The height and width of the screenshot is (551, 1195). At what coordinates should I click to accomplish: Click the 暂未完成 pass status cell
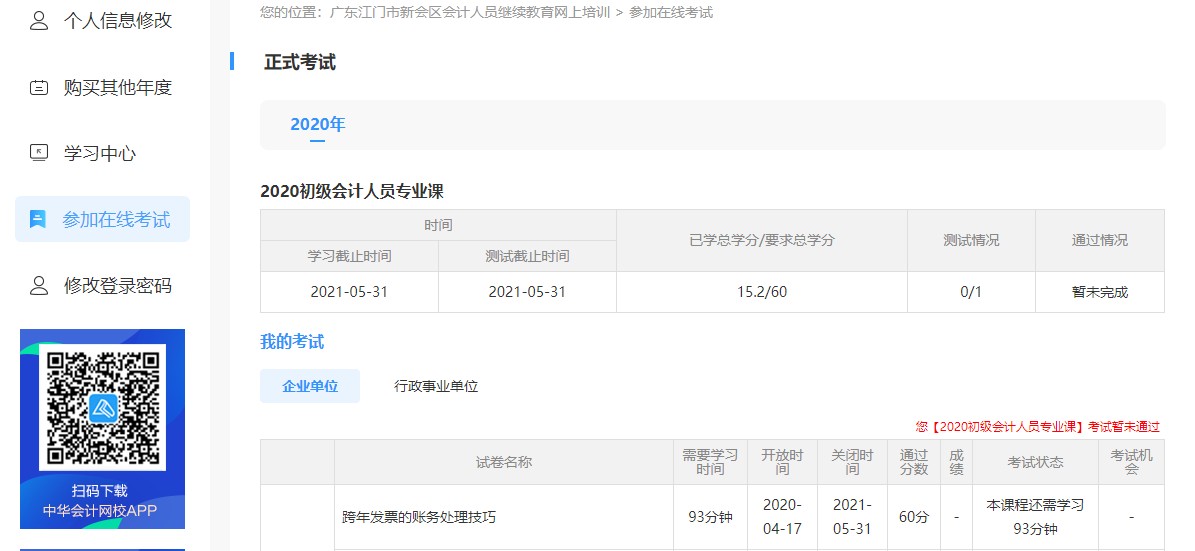coord(1099,293)
